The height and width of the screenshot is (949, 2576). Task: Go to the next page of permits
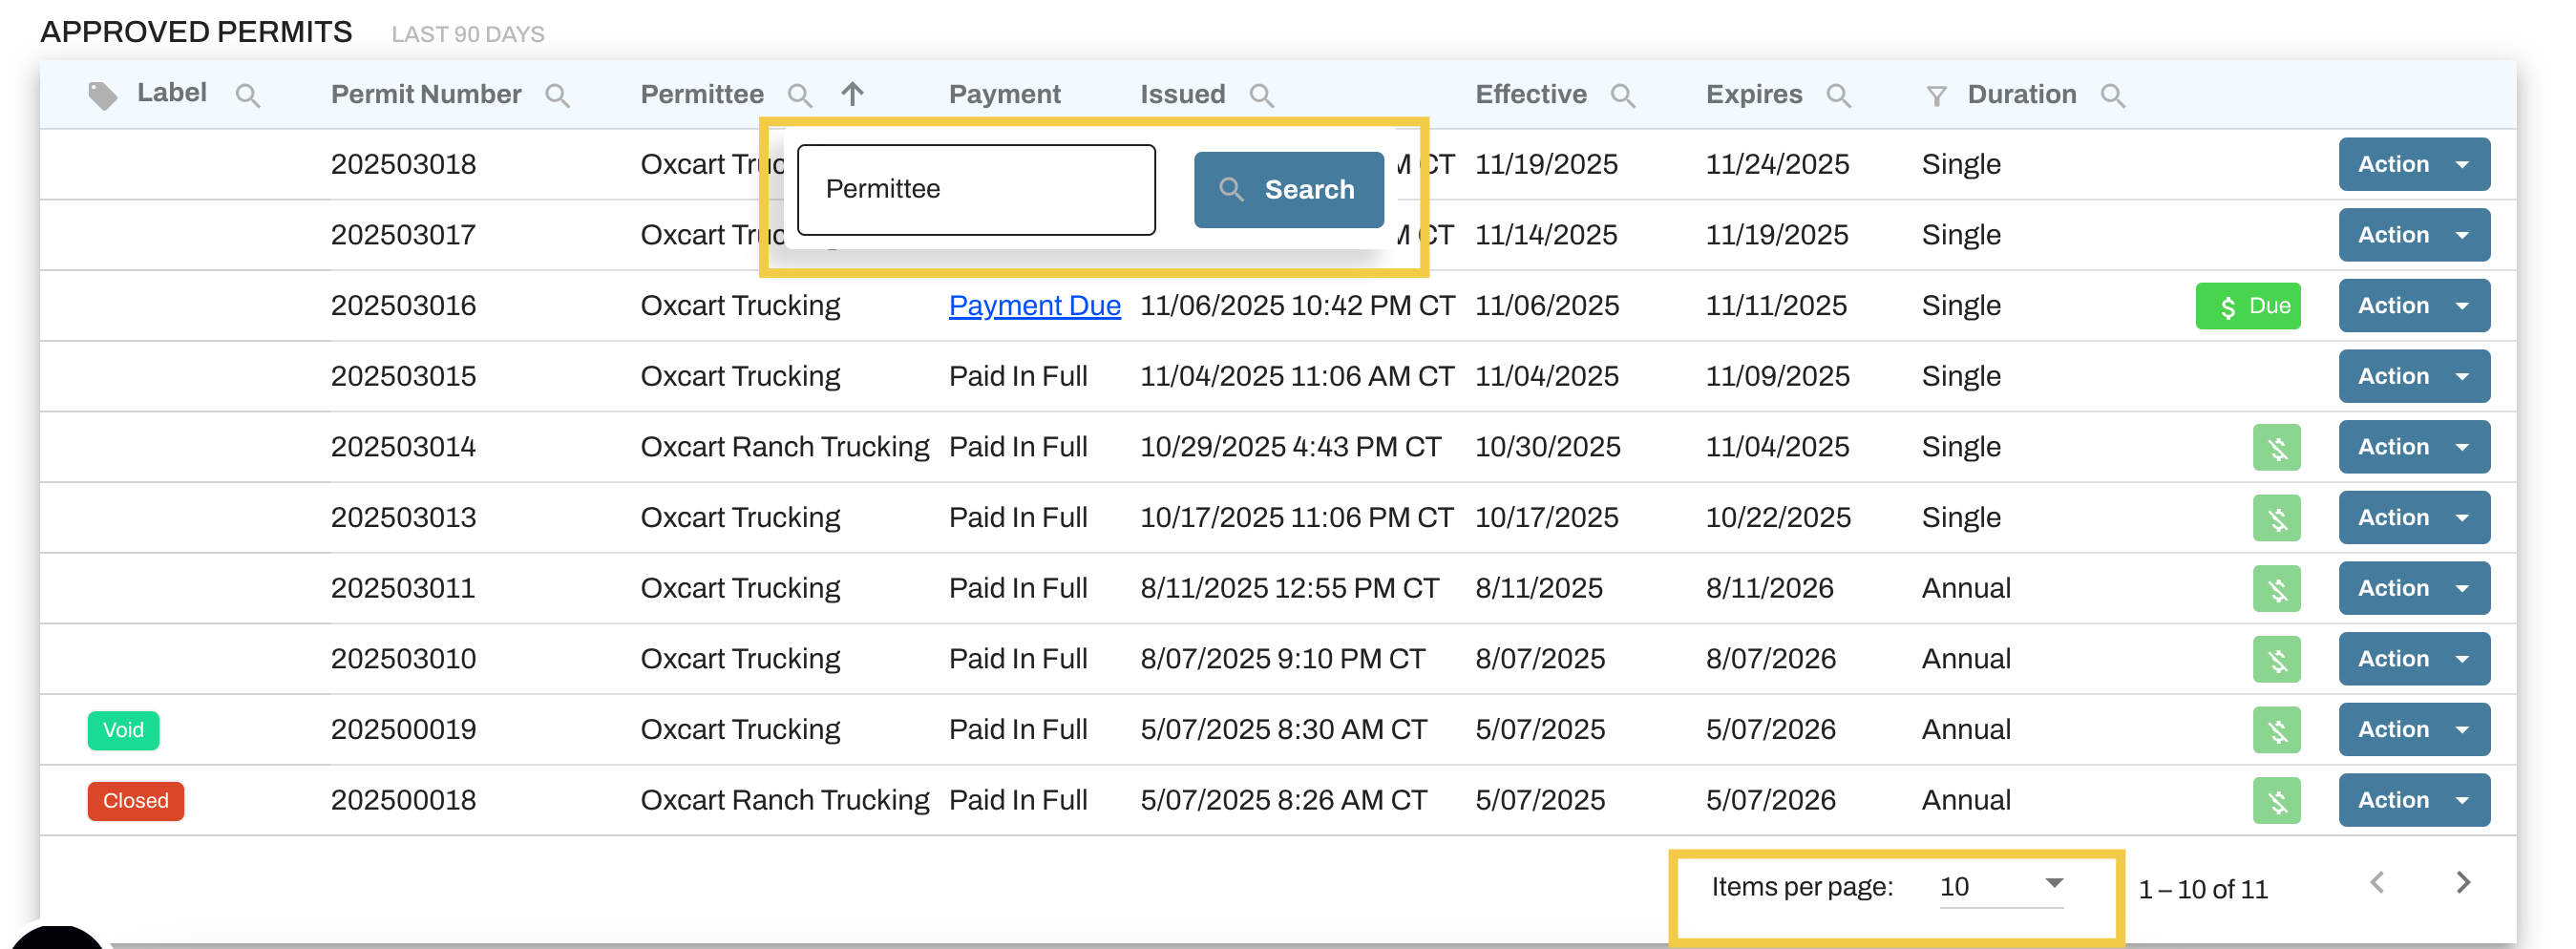2463,883
